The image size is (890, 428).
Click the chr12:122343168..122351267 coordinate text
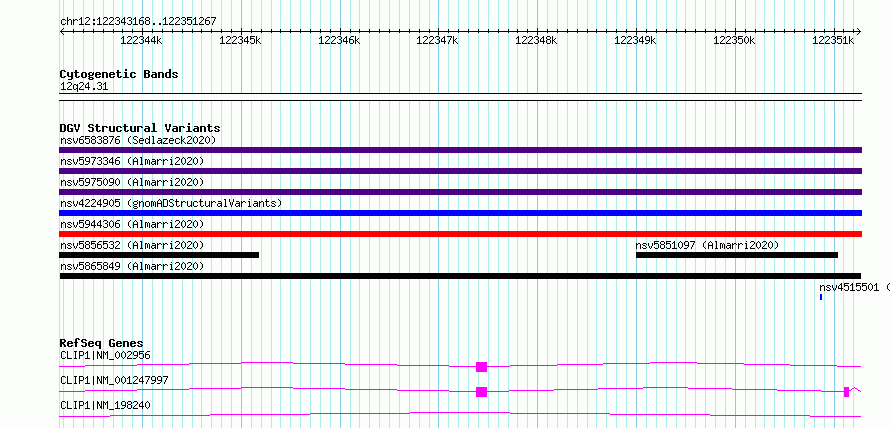click(138, 22)
